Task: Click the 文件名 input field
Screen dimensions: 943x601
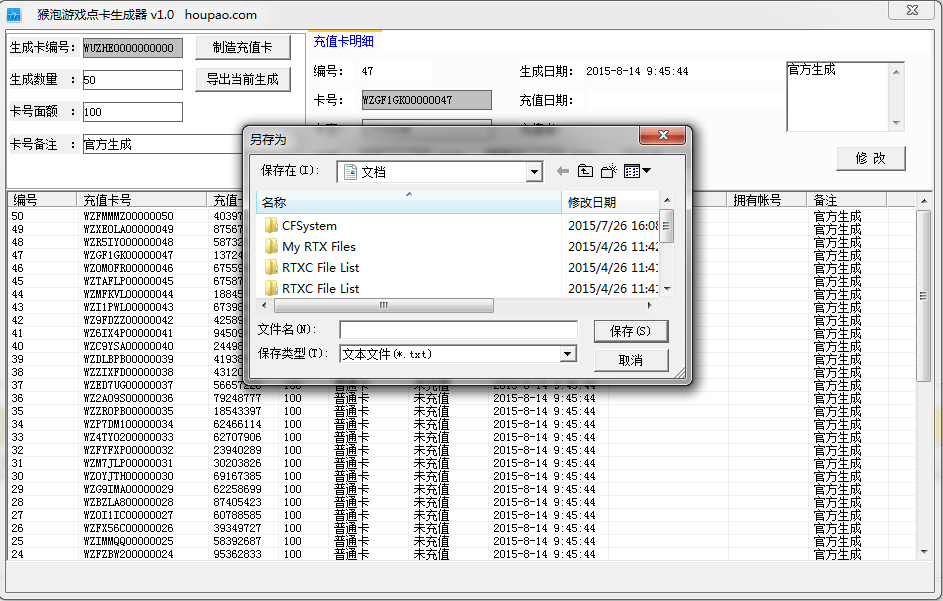Action: (x=458, y=330)
